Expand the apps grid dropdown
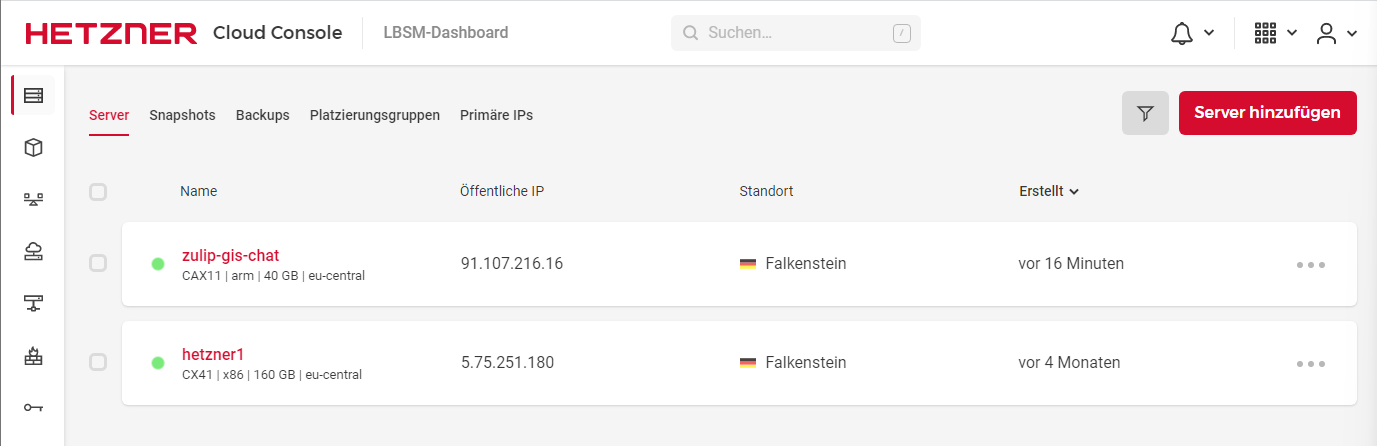Screen dimensions: 1377x446 click(x=1275, y=33)
